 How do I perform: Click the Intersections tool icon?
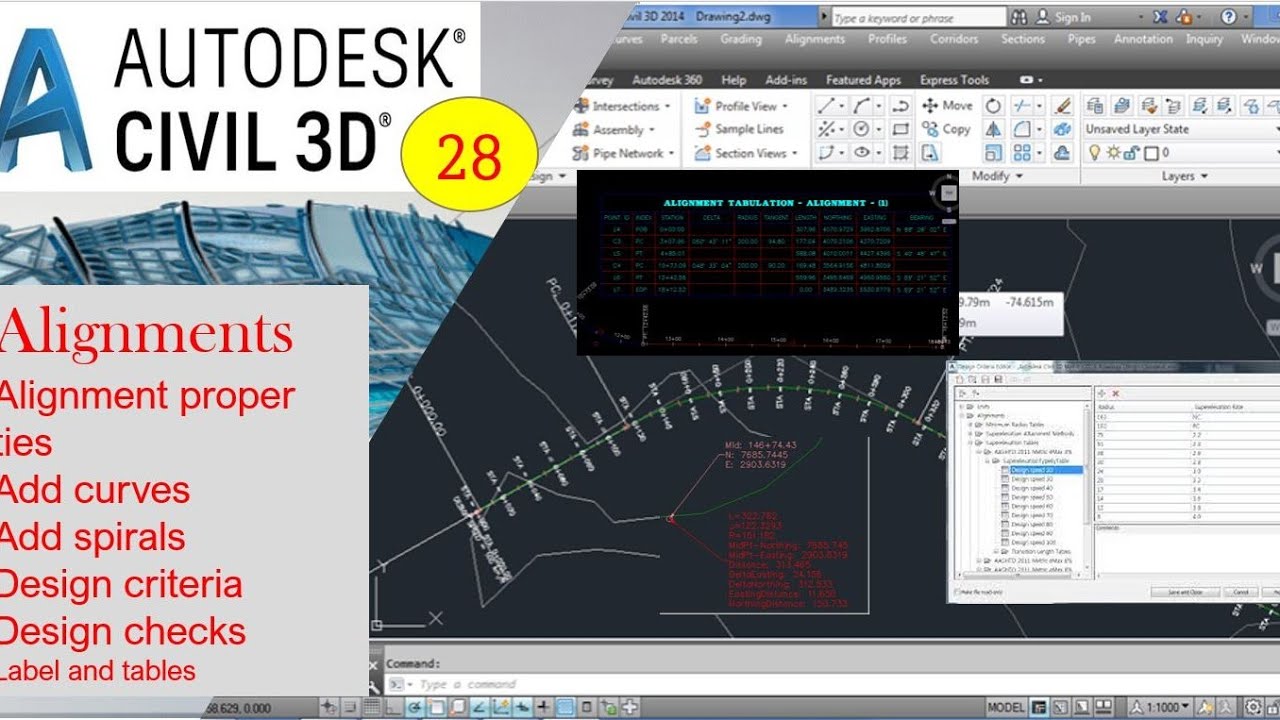point(581,106)
